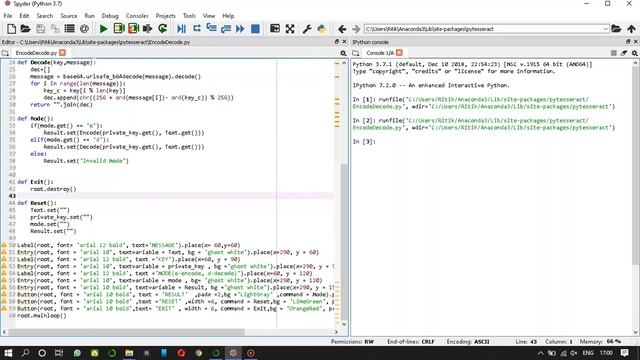Save all files from toolbar
This screenshot has width=640, height=360.
pos(55,29)
